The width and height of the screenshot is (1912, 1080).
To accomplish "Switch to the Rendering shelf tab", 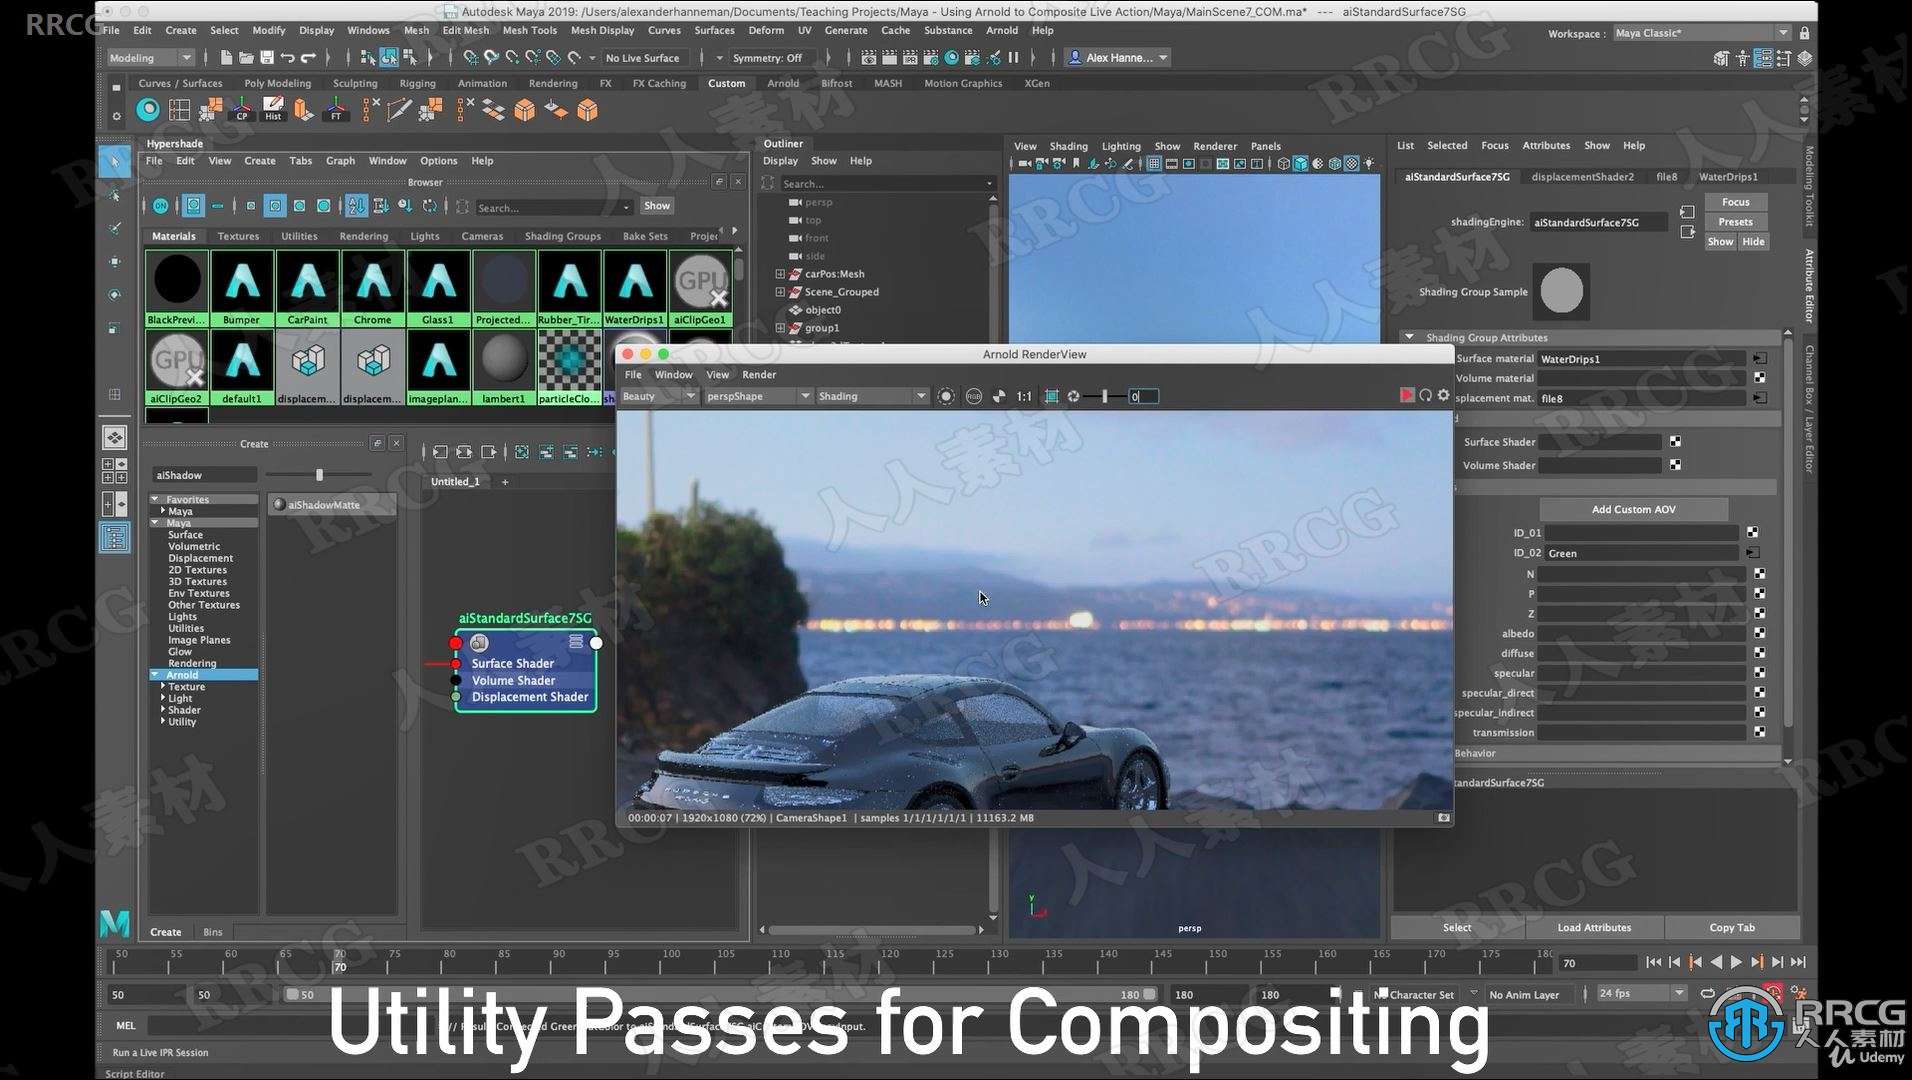I will 552,83.
